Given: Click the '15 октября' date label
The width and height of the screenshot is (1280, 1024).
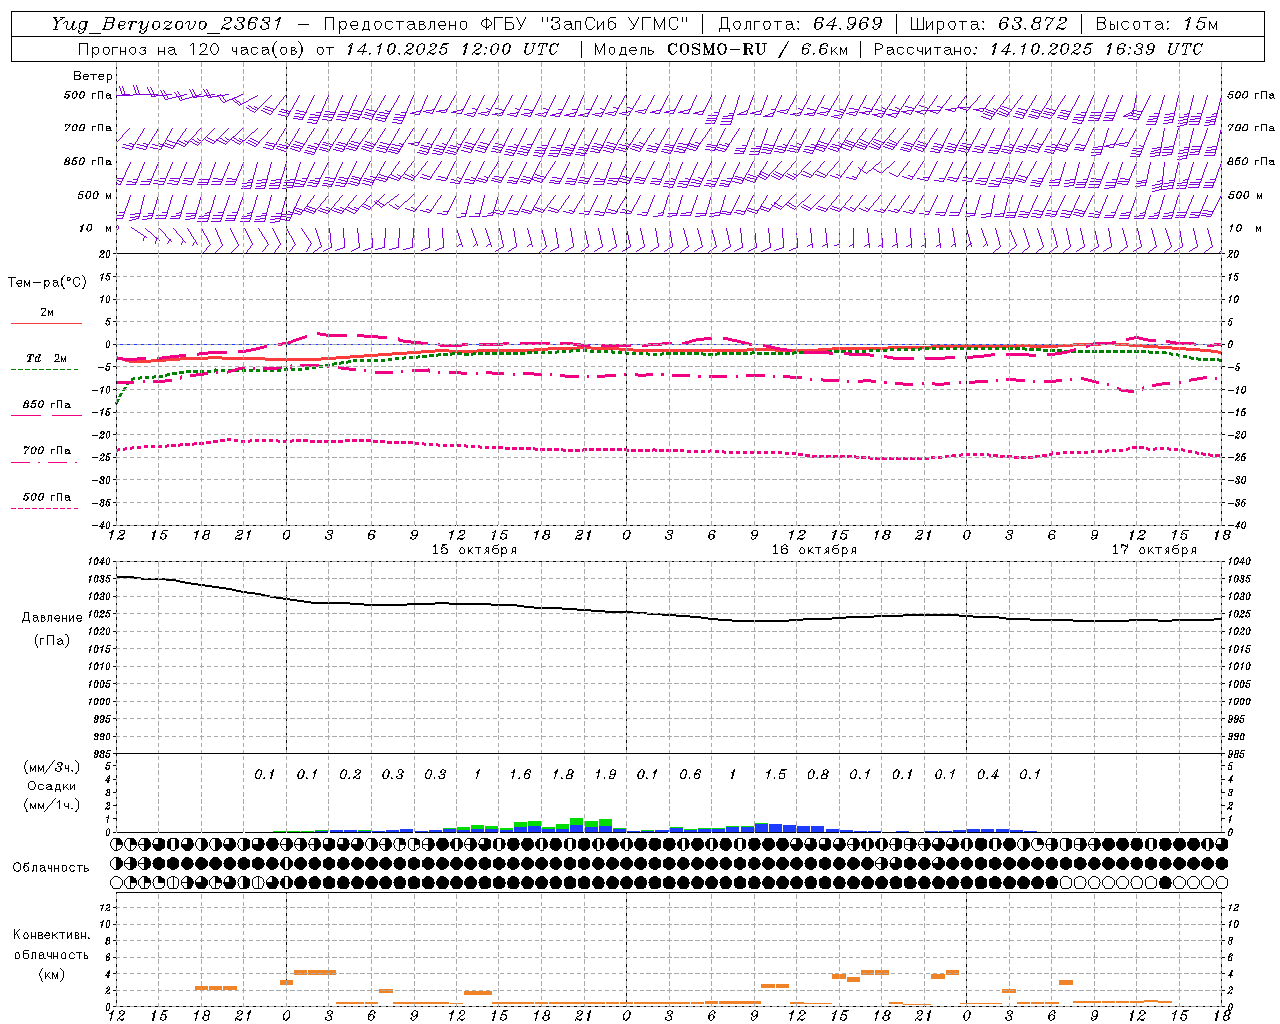Looking at the screenshot, I should 474,550.
